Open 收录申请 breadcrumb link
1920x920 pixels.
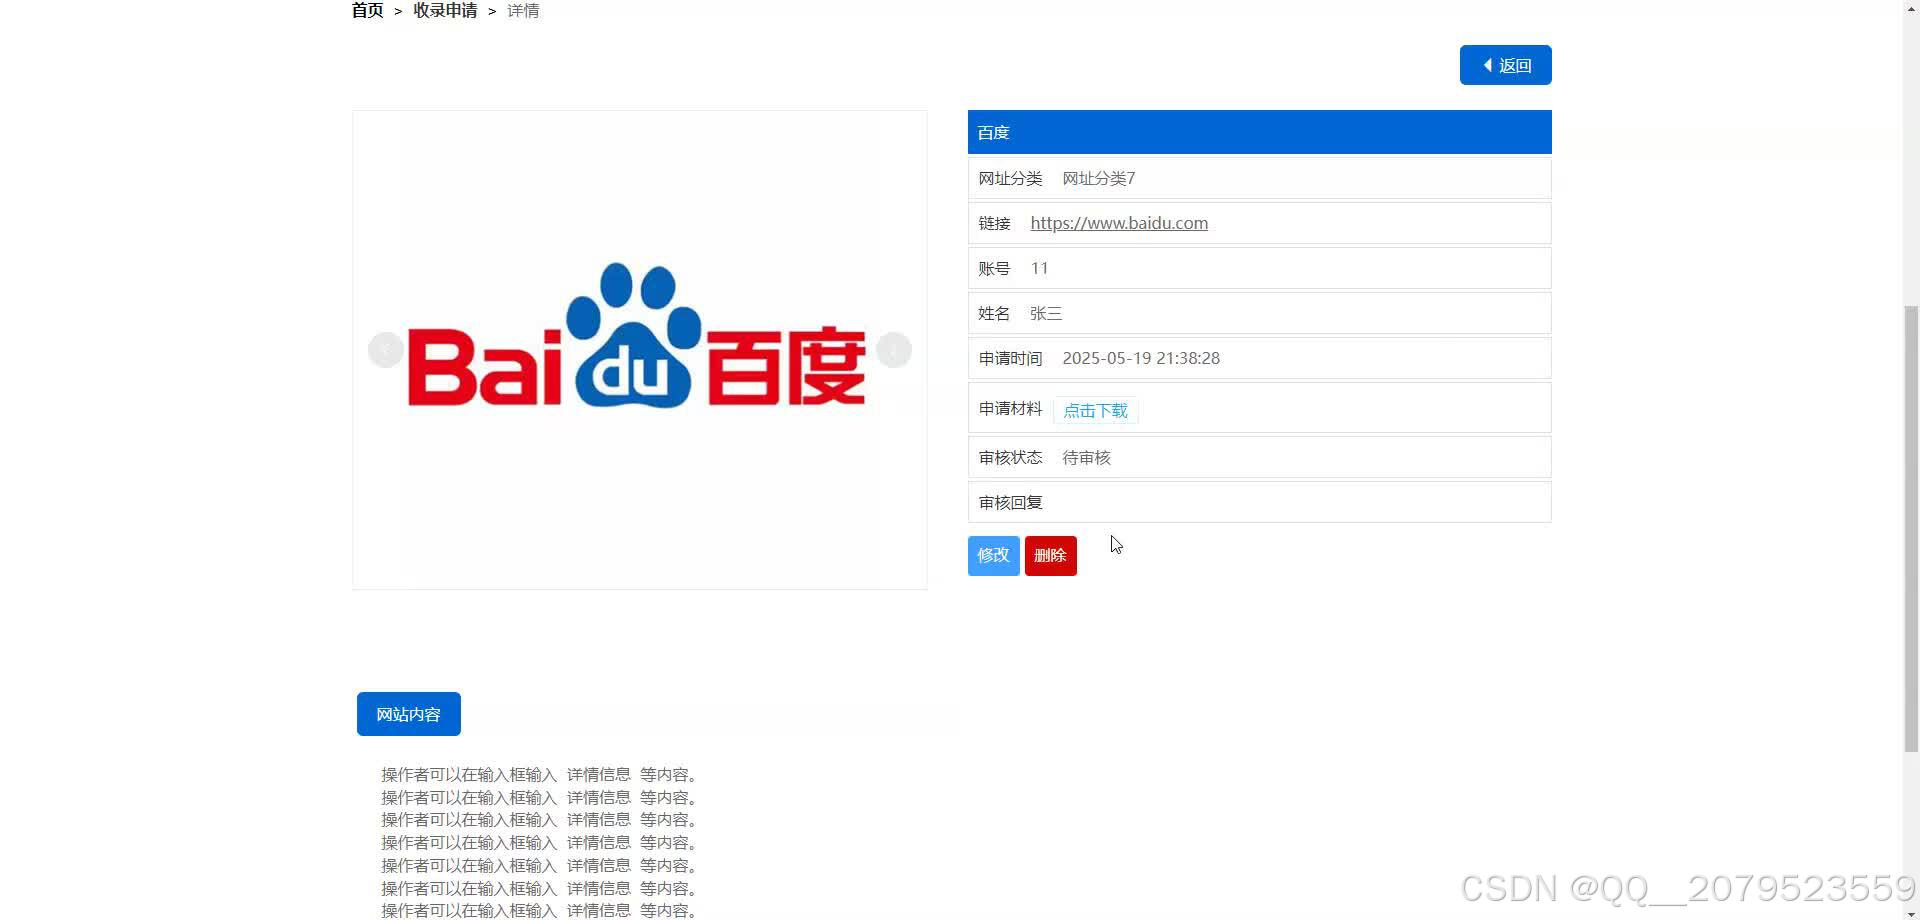click(445, 11)
